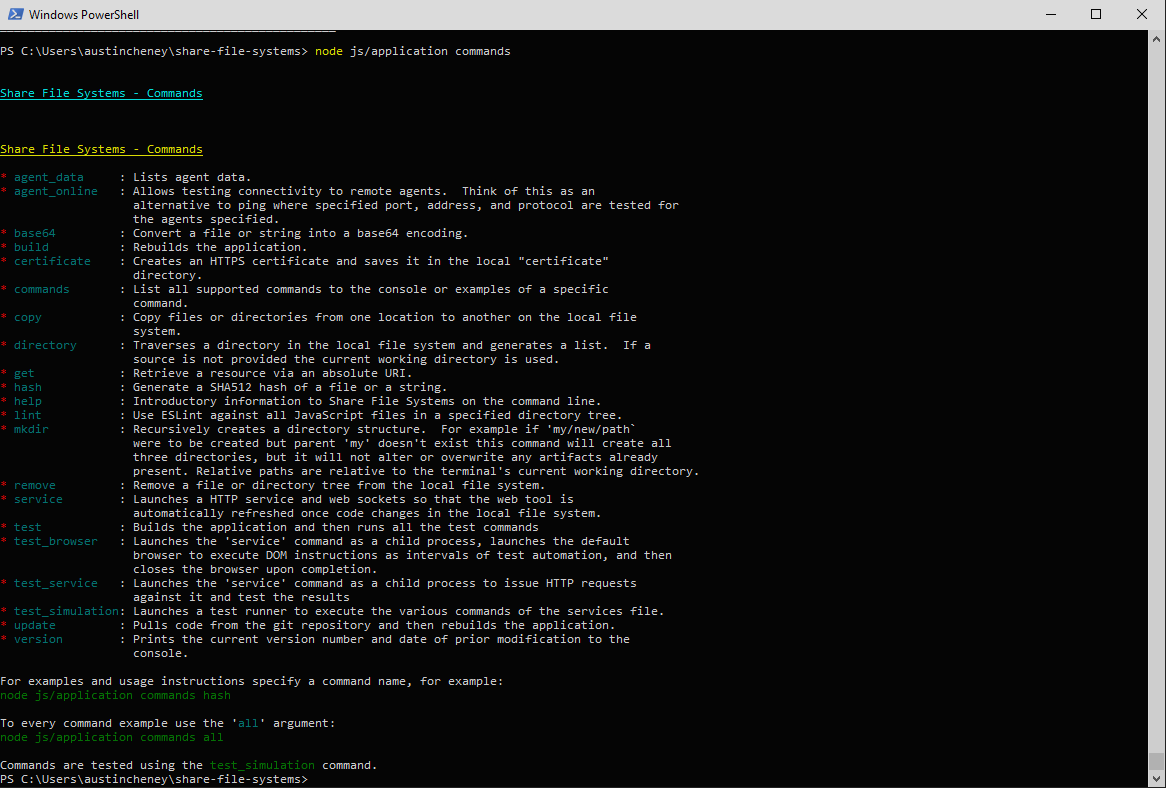Click the scrollbar up arrow

(1157, 38)
